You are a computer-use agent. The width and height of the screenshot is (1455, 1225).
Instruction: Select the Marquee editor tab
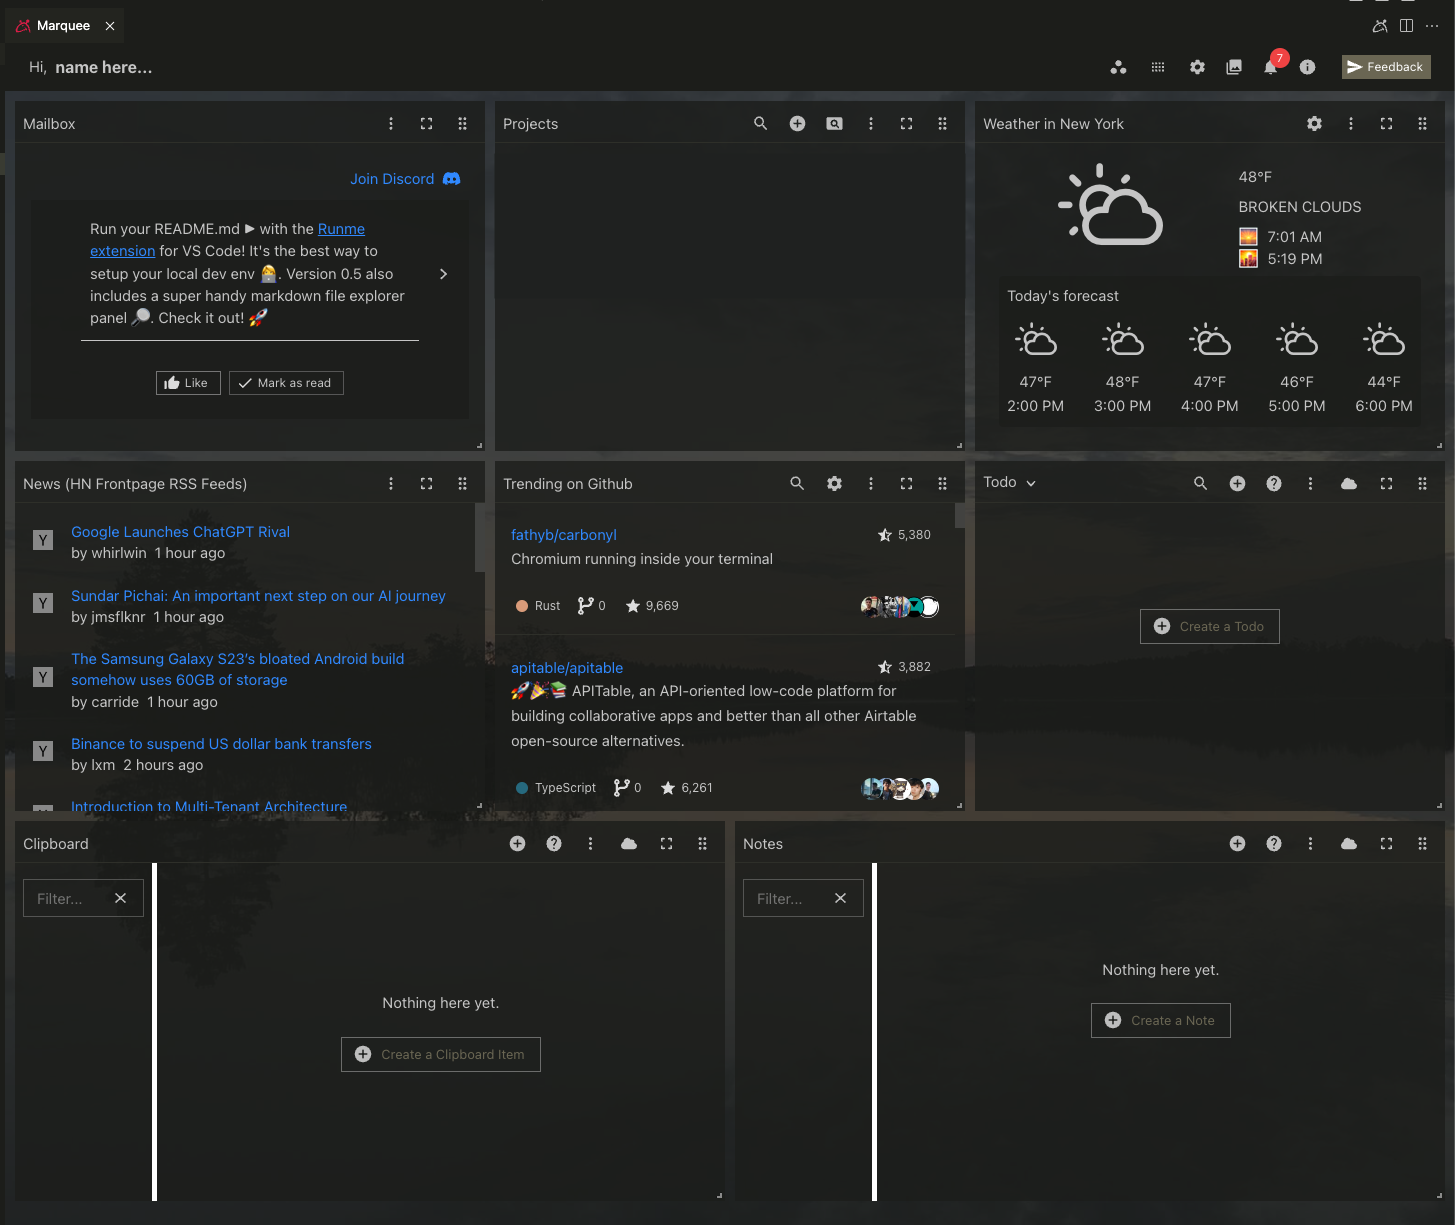(62, 25)
